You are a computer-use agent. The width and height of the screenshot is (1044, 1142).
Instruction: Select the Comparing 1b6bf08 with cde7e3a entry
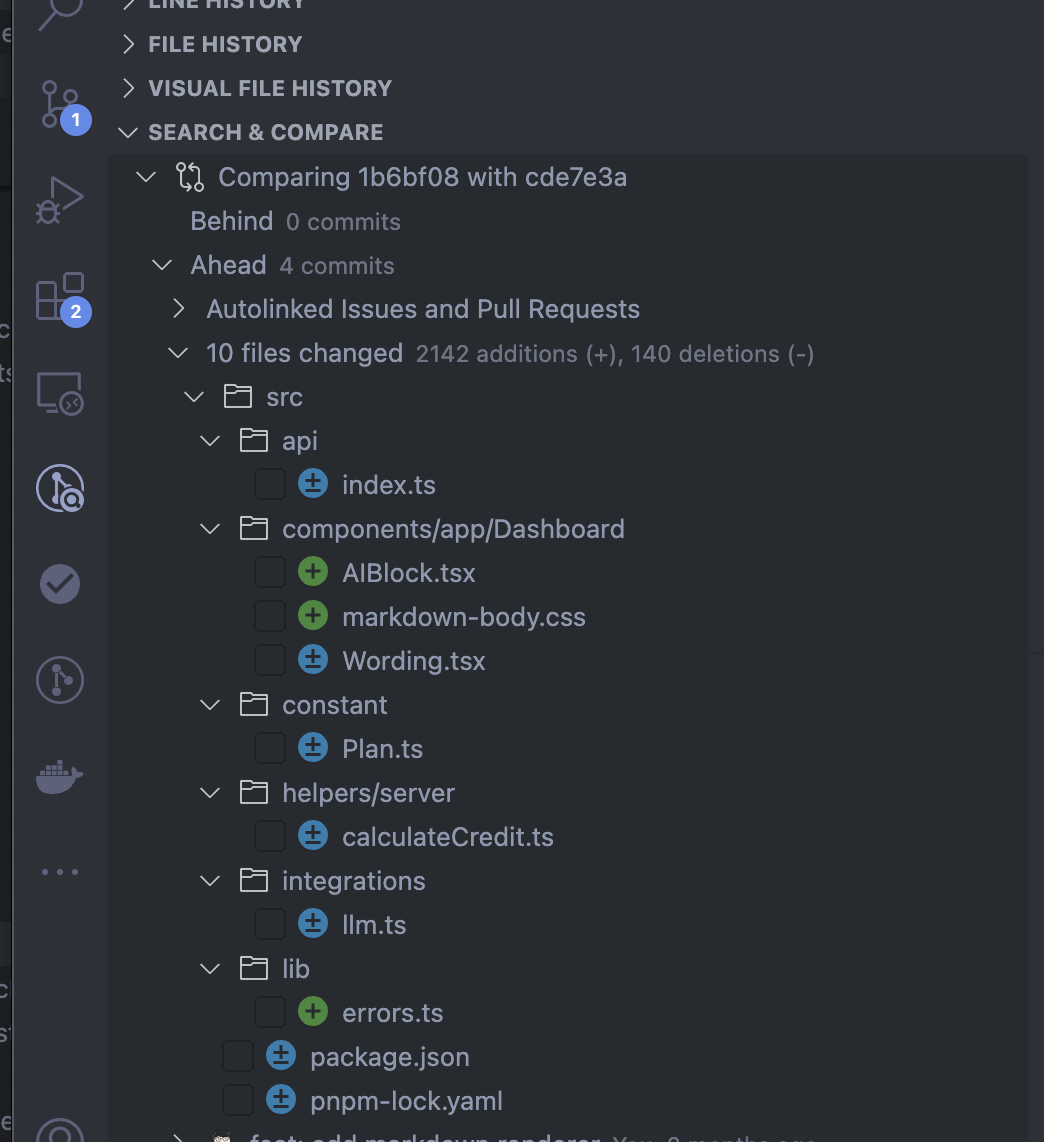(x=422, y=178)
